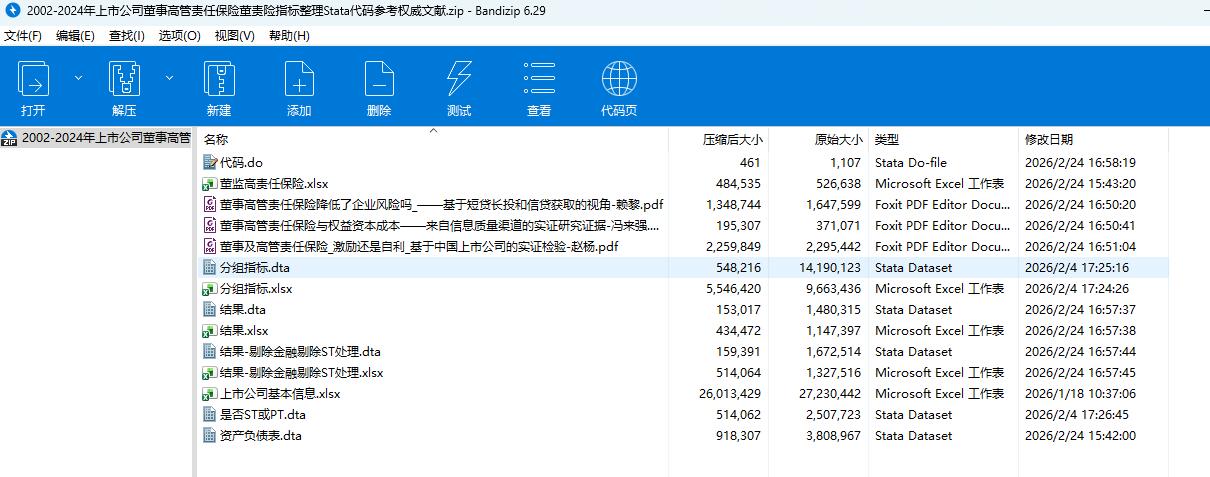Click dataset icon of 结果-剔除金融剔除ST处理.dta

click(210, 351)
